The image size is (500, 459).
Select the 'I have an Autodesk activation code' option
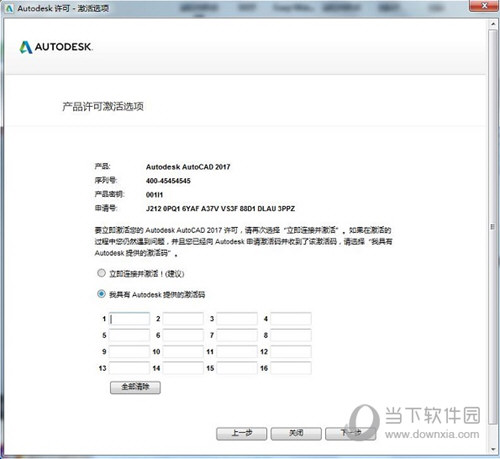[101, 294]
